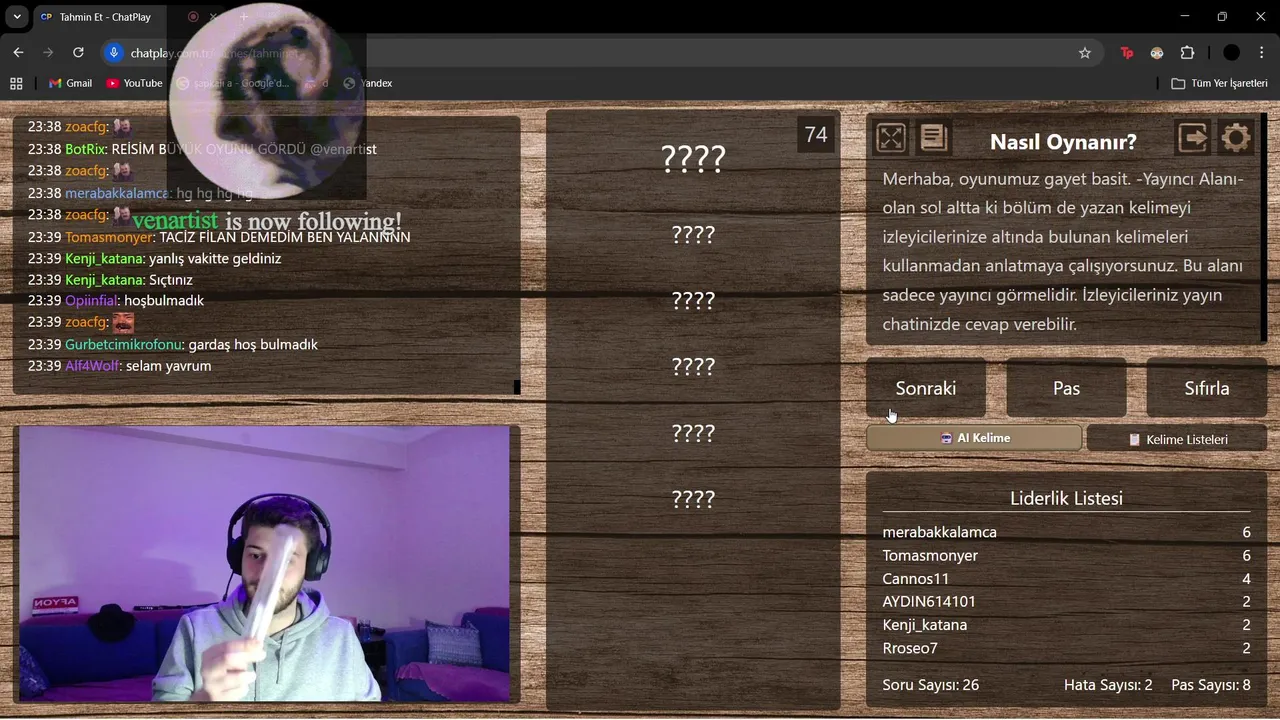Select the AYDIN614101 leaderboard row
This screenshot has height=720, width=1280.
pos(1066,602)
